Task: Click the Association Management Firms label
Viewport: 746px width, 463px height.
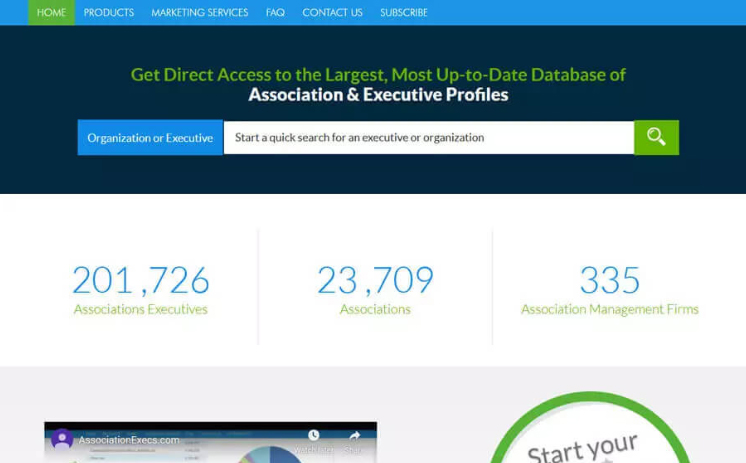Action: (x=610, y=309)
